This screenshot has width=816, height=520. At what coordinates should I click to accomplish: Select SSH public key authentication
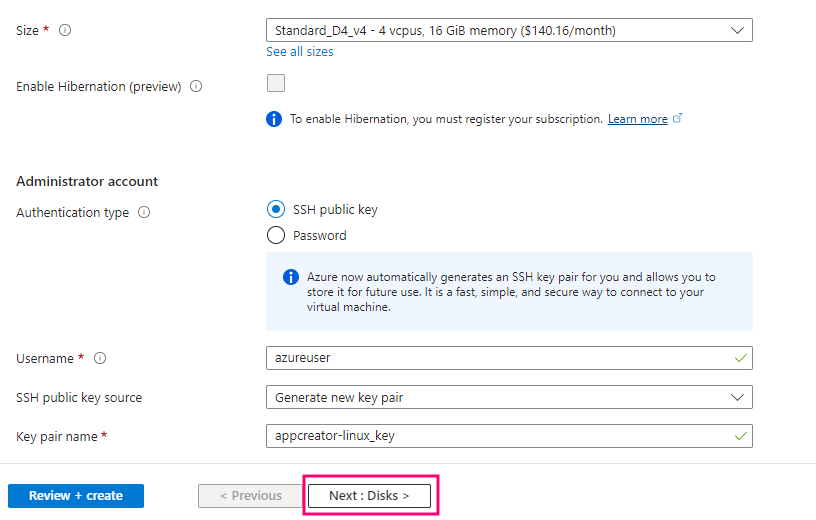276,210
